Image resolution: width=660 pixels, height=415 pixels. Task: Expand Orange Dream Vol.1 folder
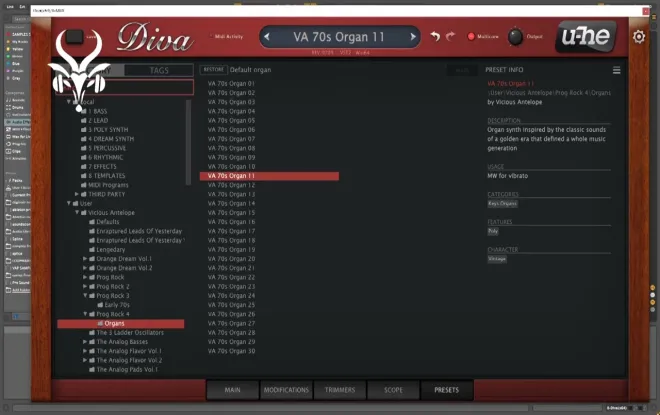tap(85, 259)
